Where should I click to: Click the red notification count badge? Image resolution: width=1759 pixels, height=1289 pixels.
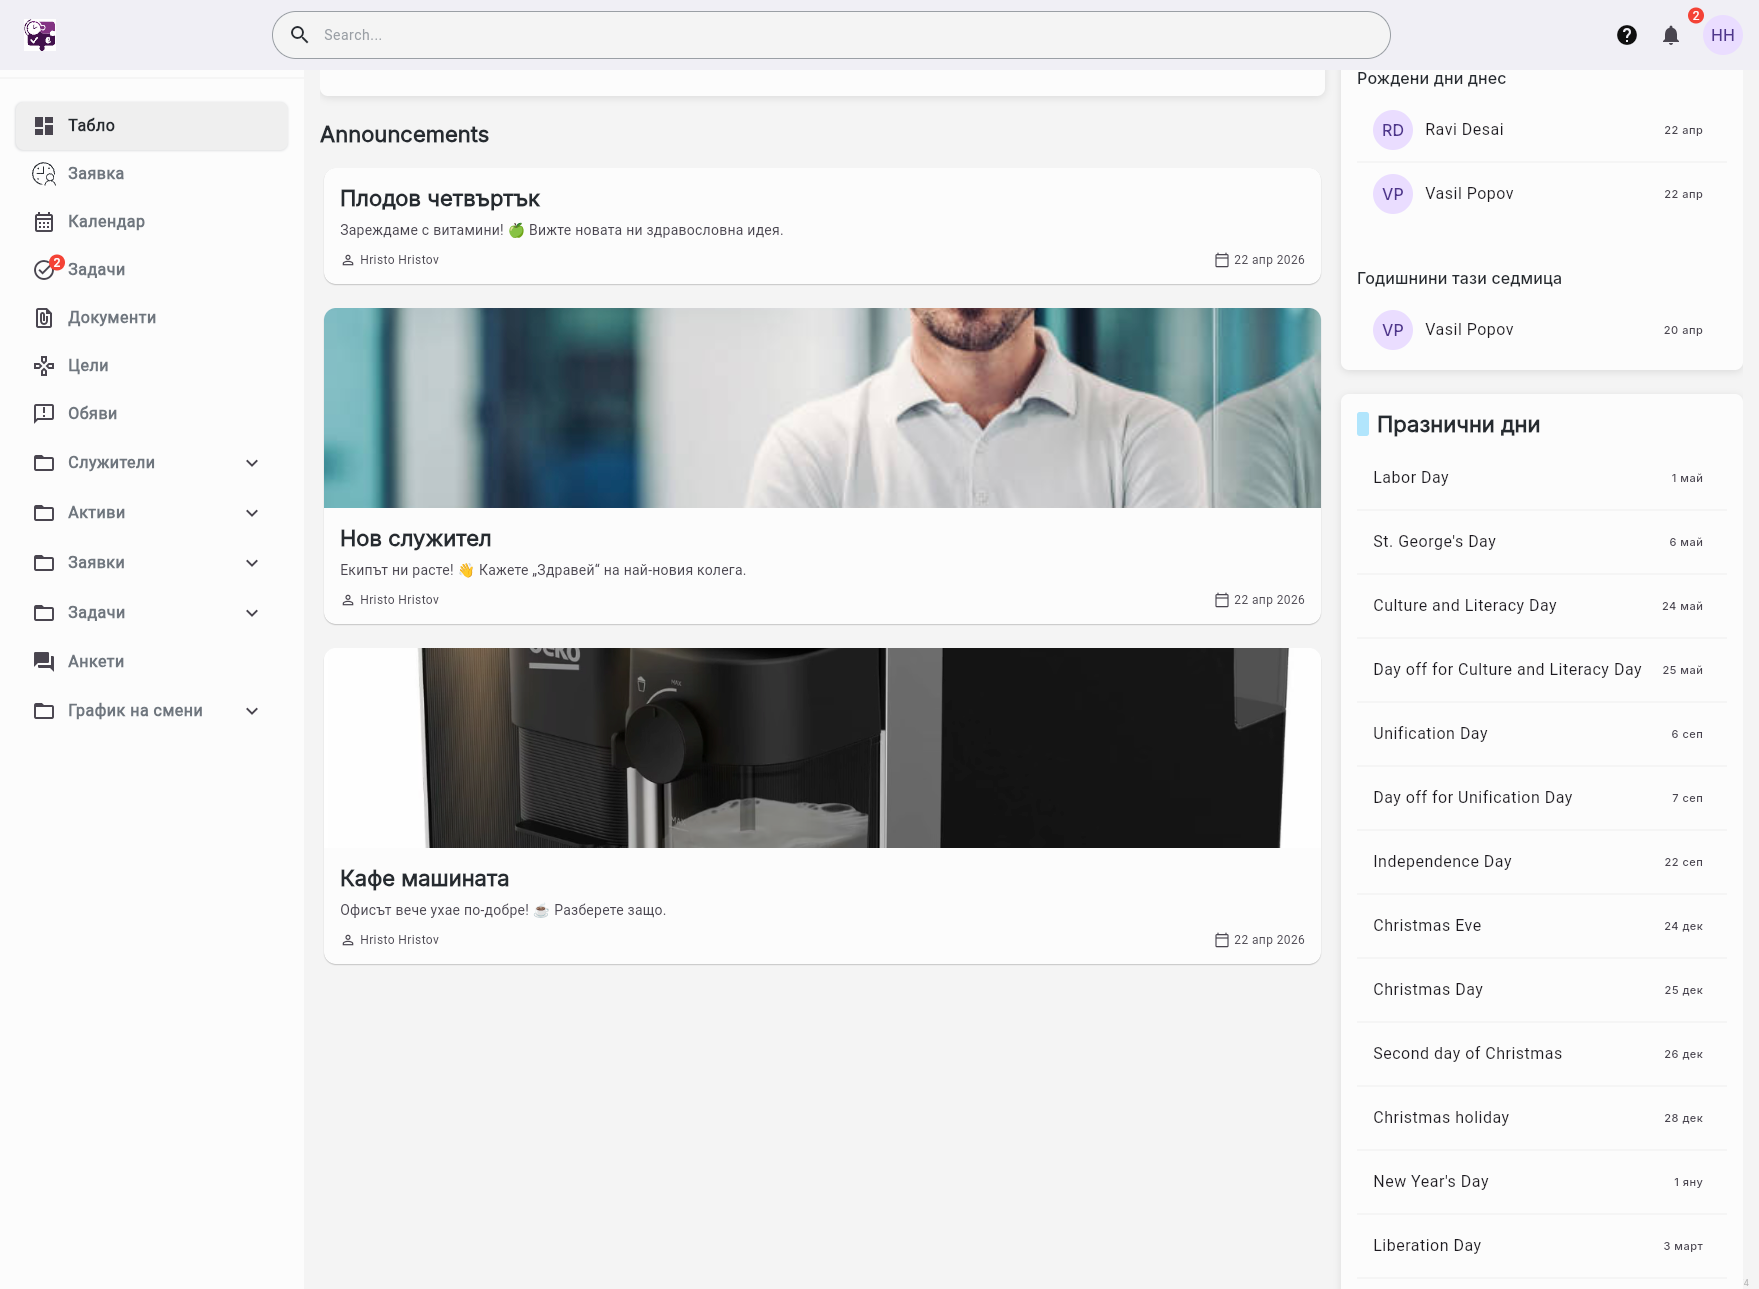1696,15
